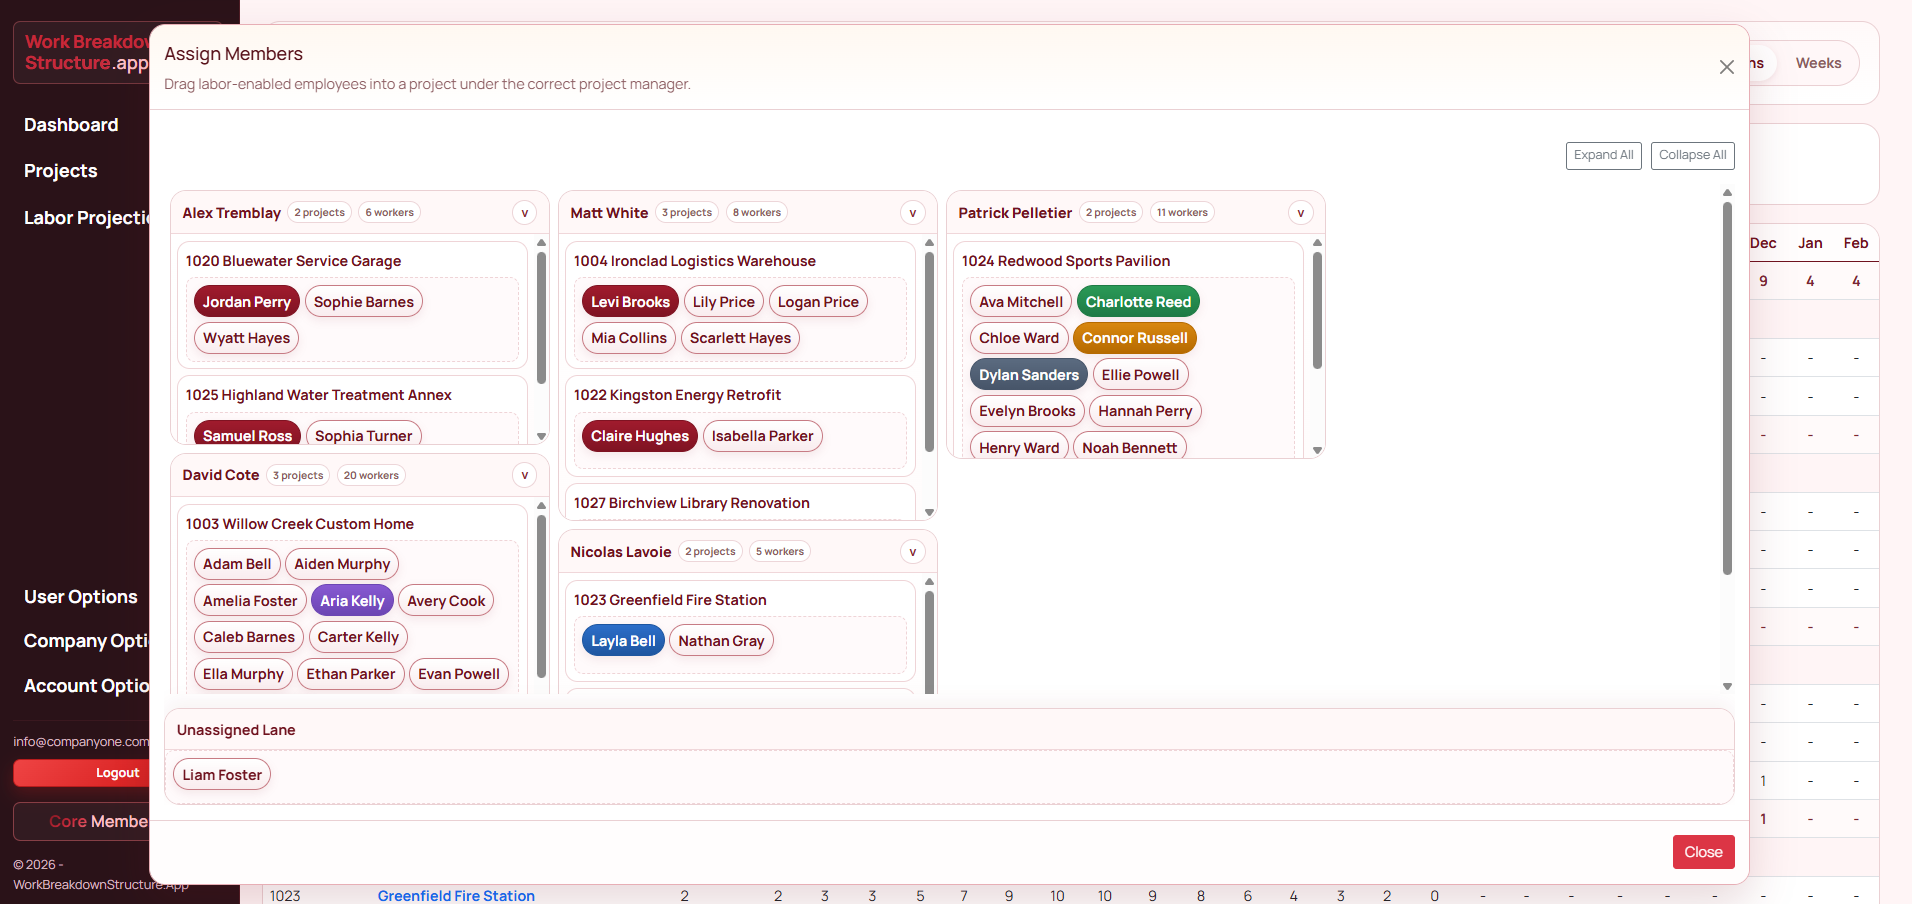This screenshot has width=1912, height=904.
Task: Select the orange Connor Russell chip
Action: (x=1134, y=338)
